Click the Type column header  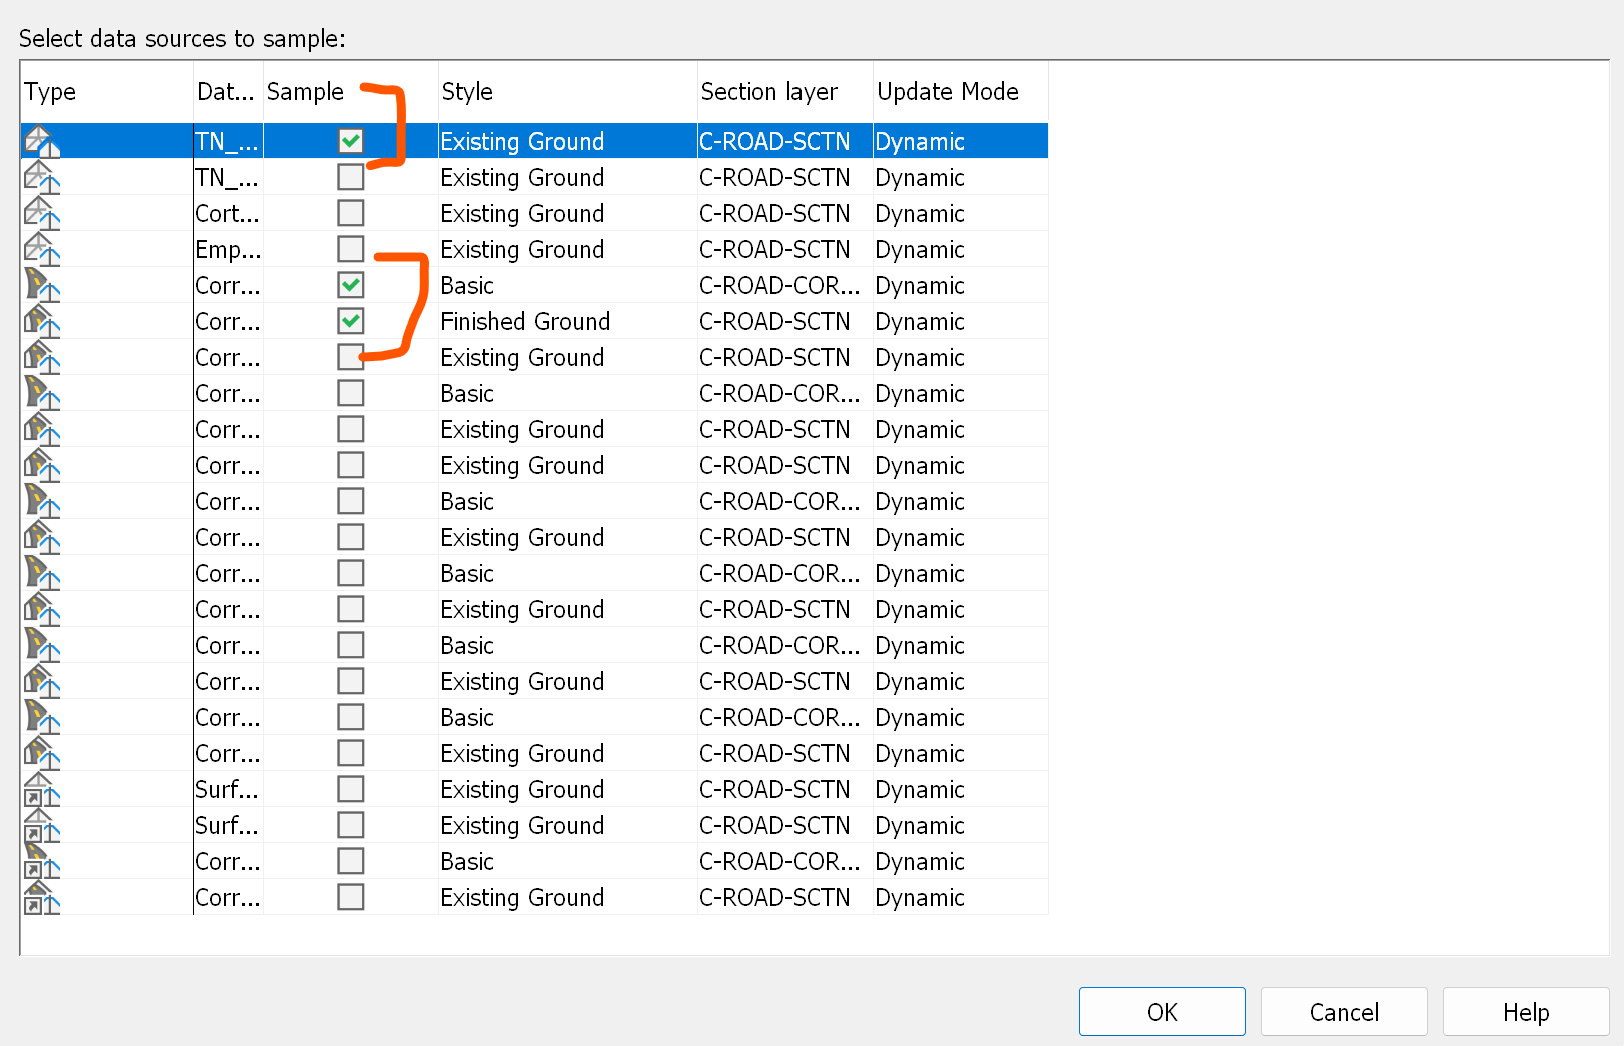click(x=50, y=91)
